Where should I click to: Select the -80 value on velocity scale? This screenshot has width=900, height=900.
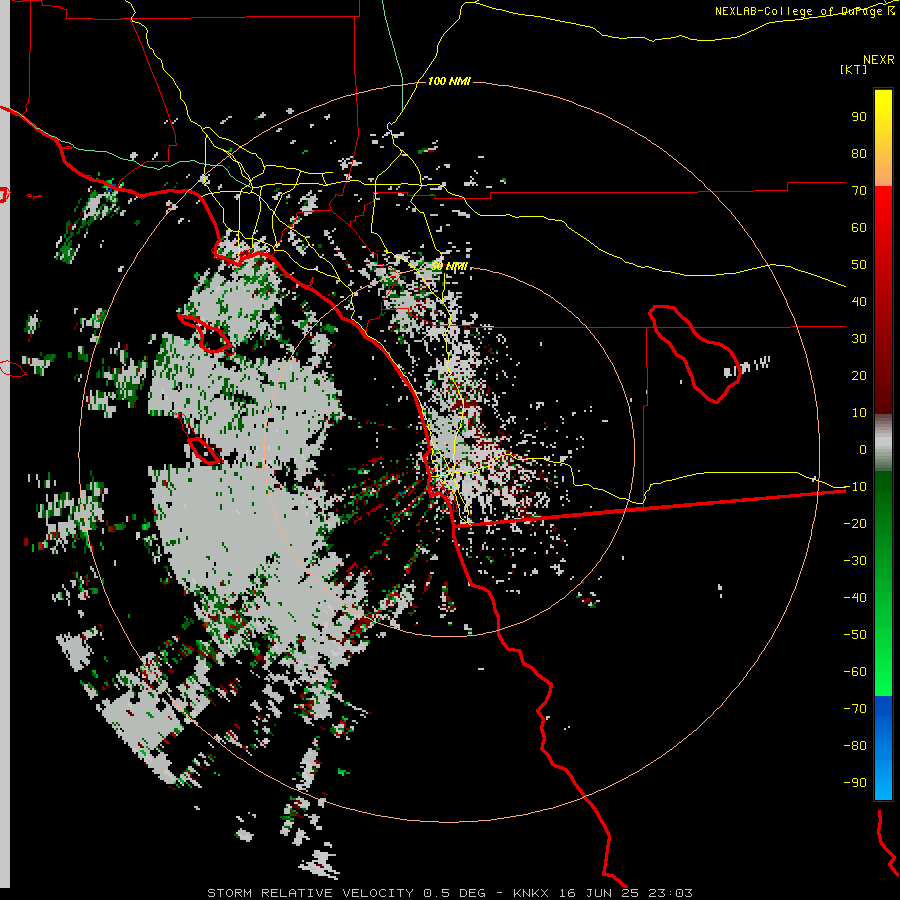pos(855,746)
